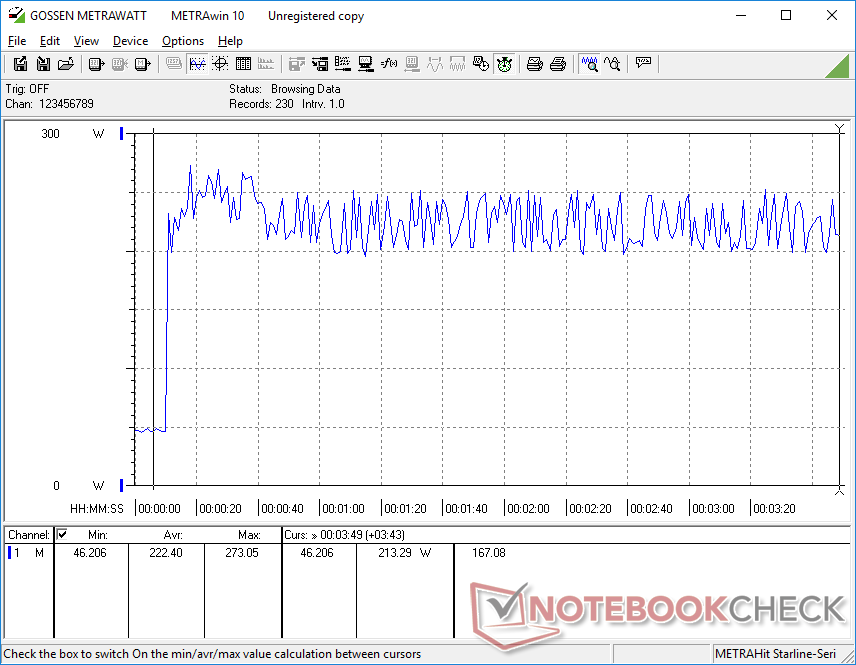Click the Status: Browsing Data text

284,88
